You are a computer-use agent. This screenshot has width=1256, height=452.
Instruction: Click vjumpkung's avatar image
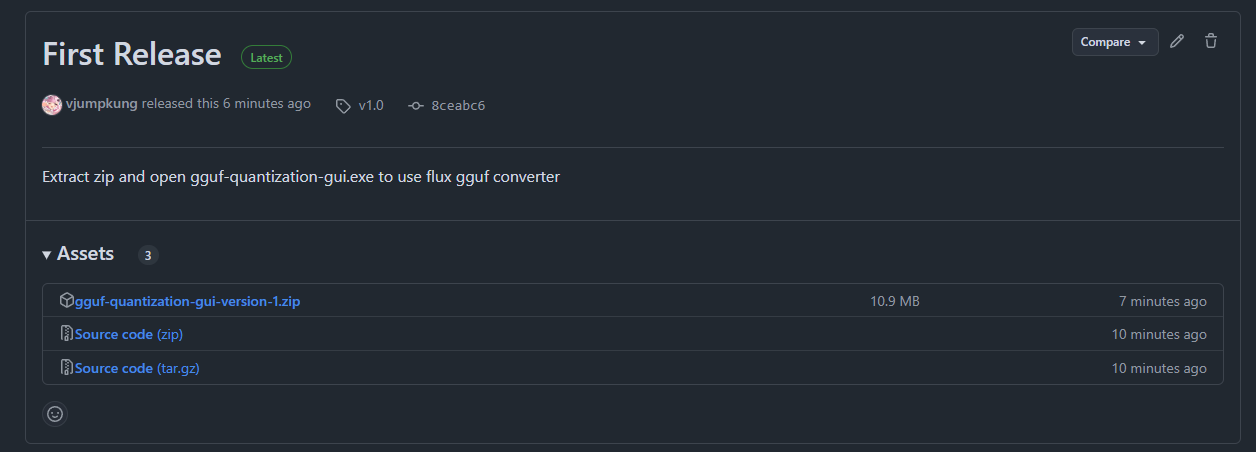click(x=52, y=104)
